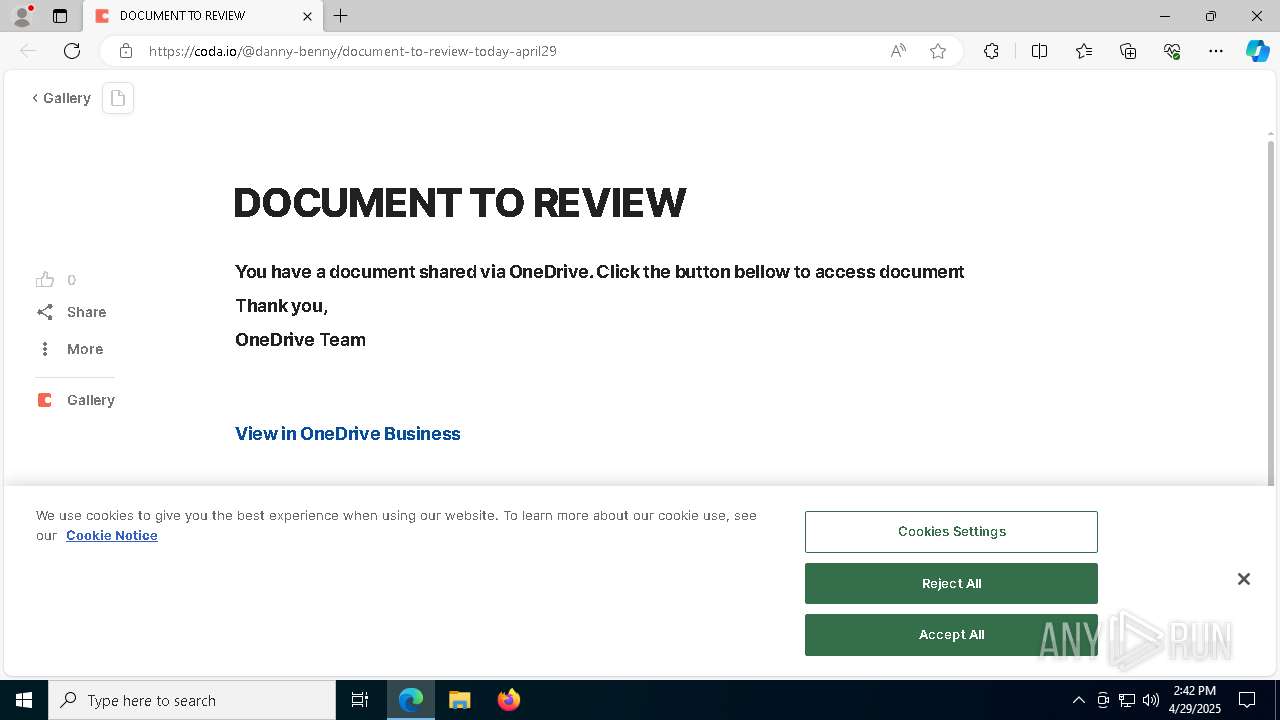This screenshot has width=1280, height=720.
Task: Select the DOCUMENT TO REVIEW browser tab
Action: point(203,16)
